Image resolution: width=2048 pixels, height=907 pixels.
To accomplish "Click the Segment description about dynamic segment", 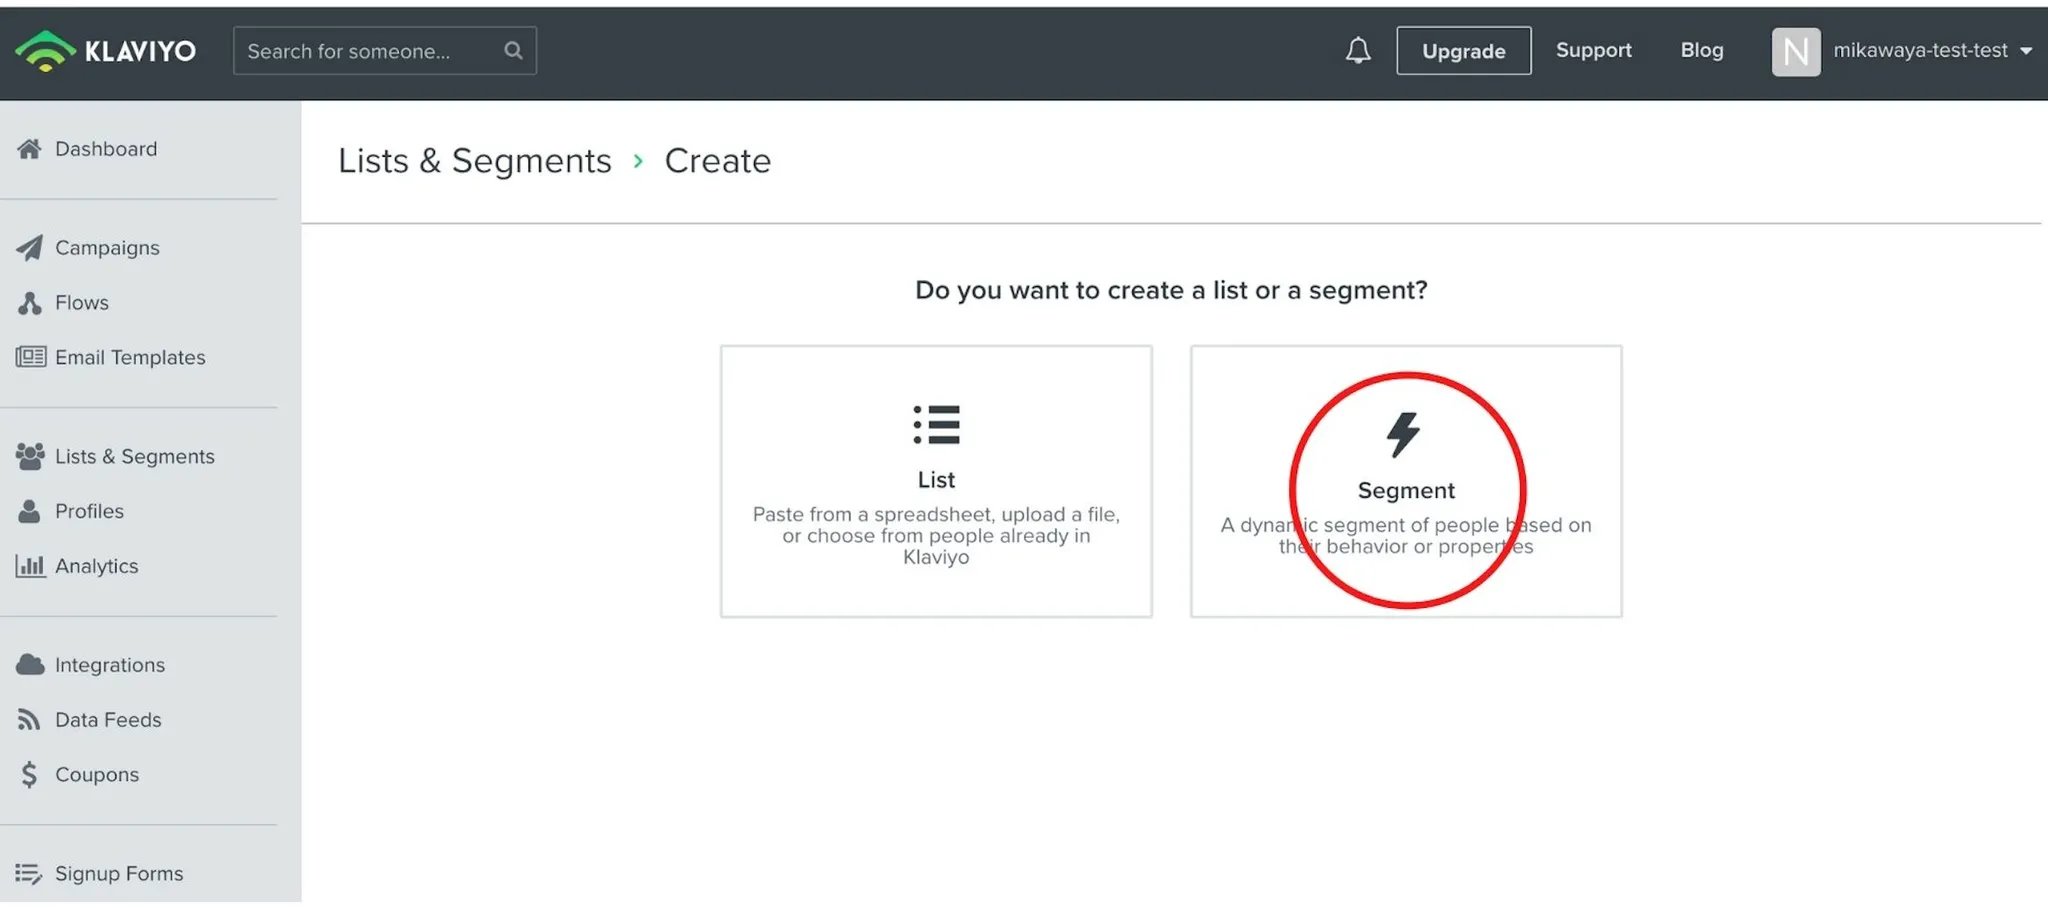I will [1406, 536].
